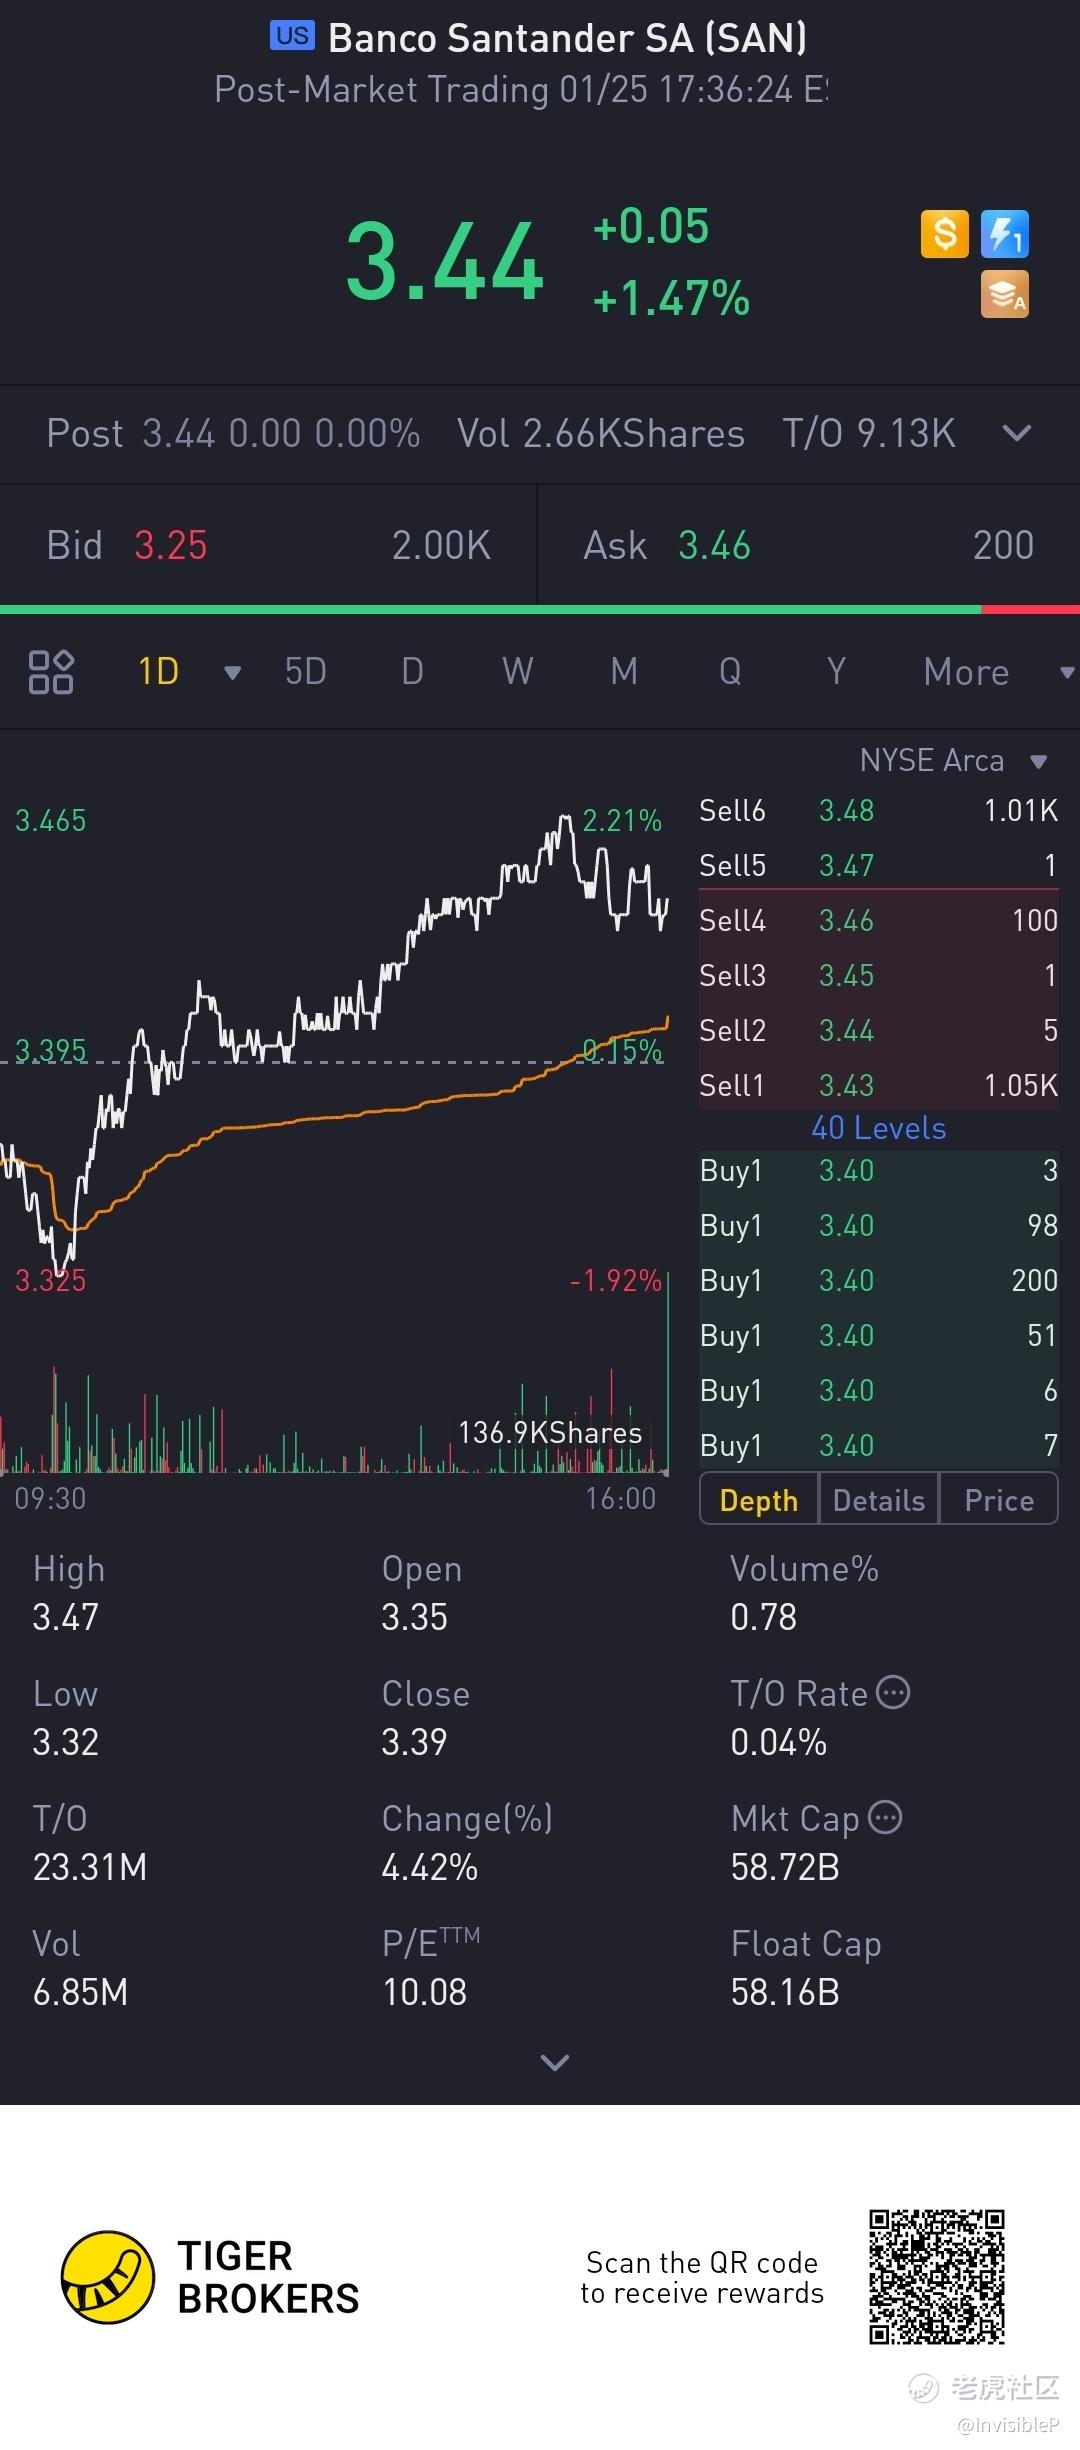Tap the Sell1 row at 3.43

pos(879,1085)
